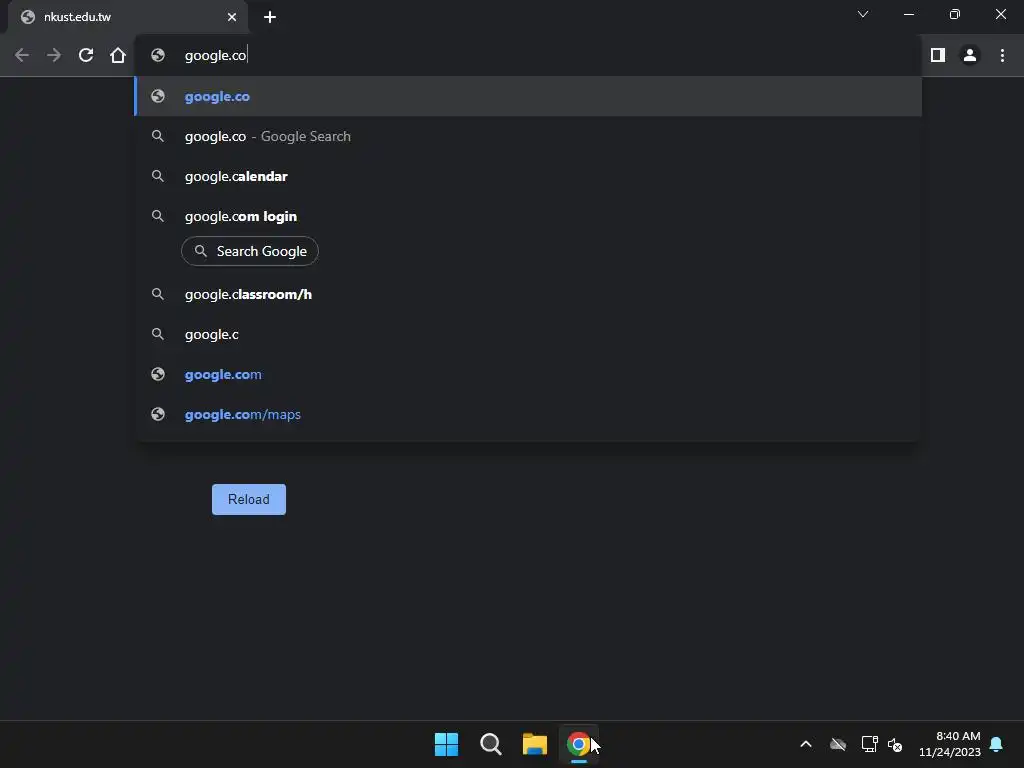Open the Windows Start menu

tap(447, 744)
